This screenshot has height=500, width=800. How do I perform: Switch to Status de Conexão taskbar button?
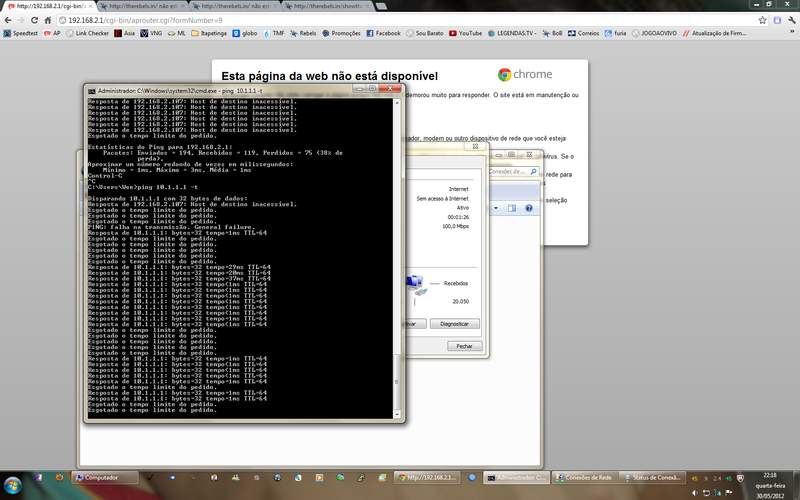tap(652, 478)
